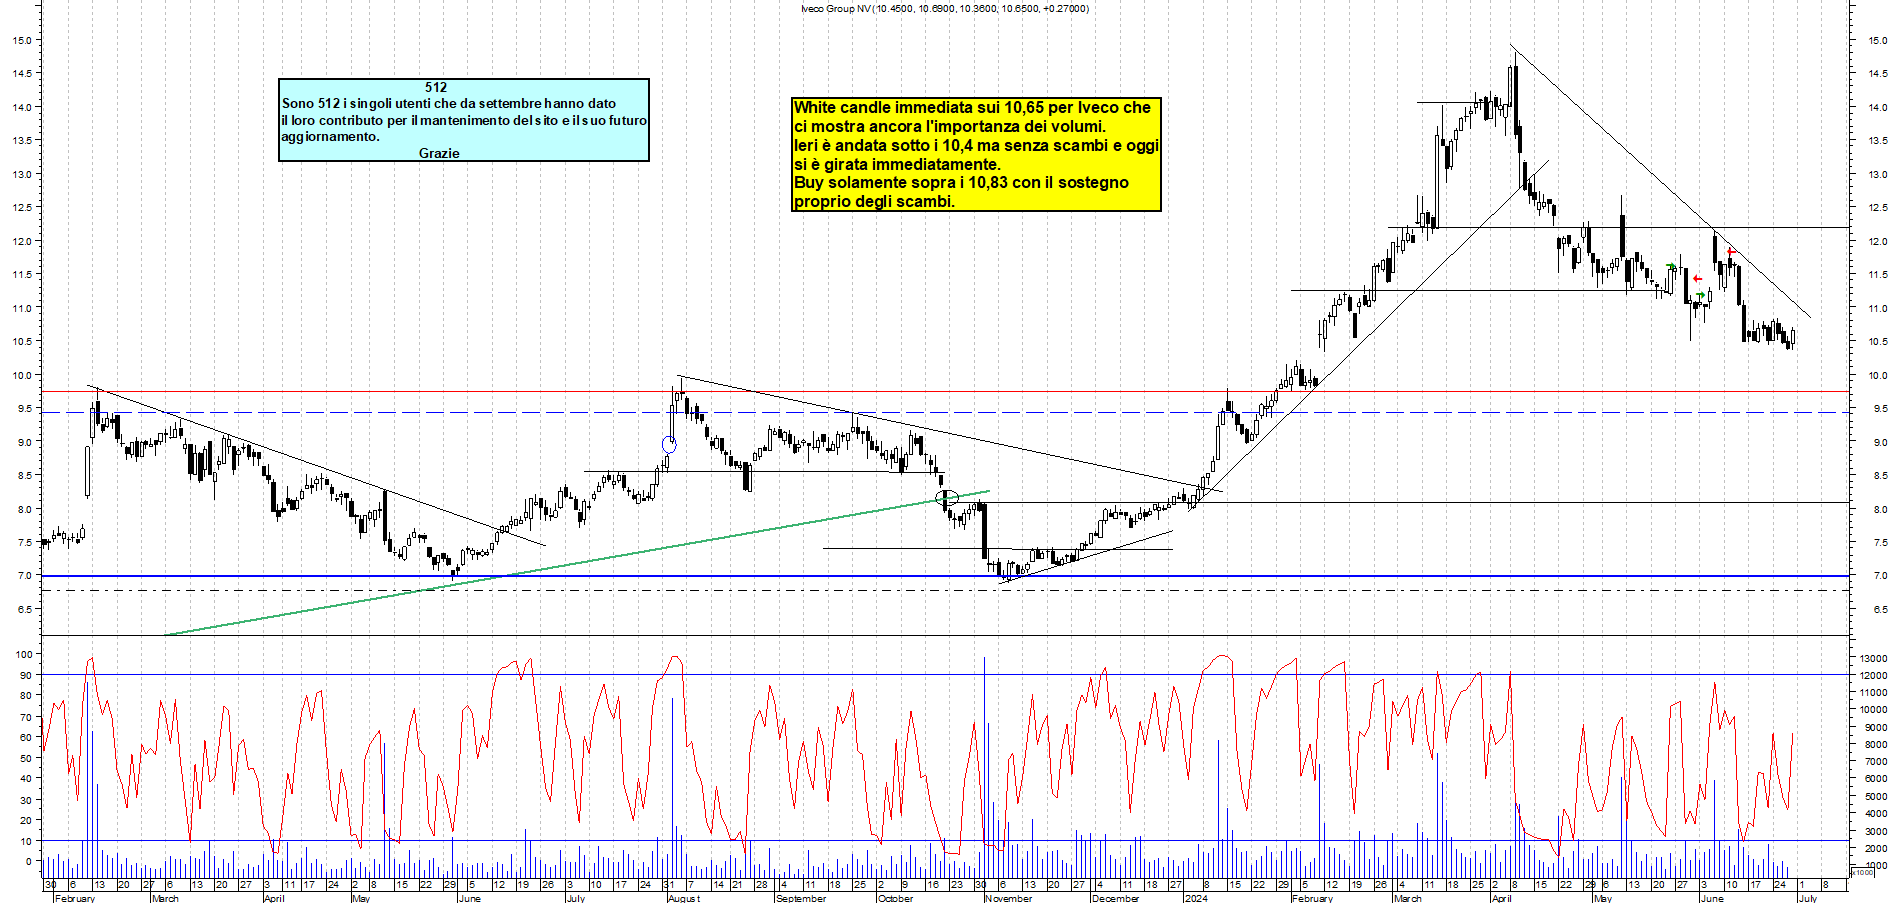Click the black ellipse marker on green trendline
The width and height of the screenshot is (1890, 903).
947,497
